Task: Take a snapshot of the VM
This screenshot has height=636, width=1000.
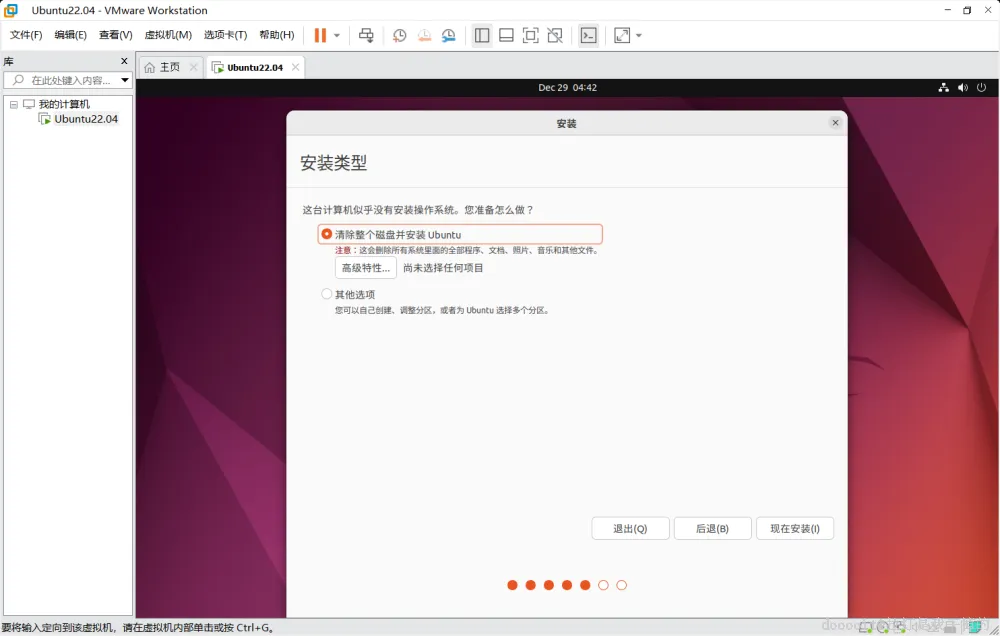Action: pos(399,36)
